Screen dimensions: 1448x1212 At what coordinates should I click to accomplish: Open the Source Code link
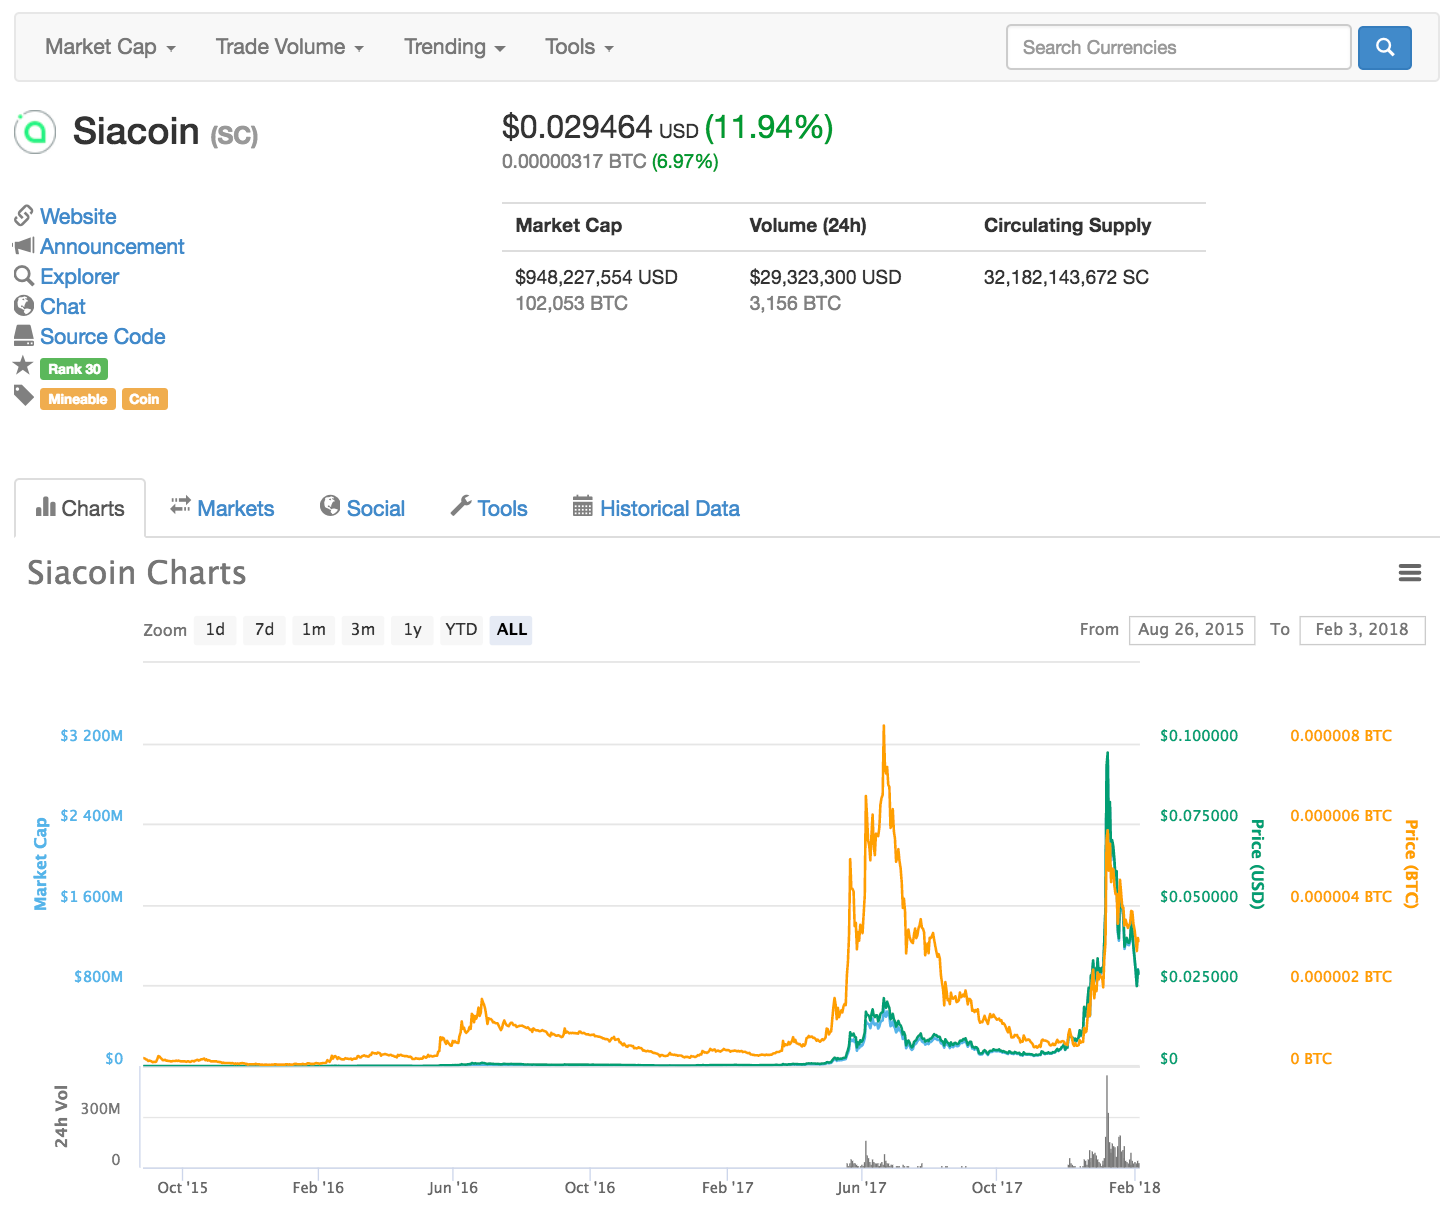pyautogui.click(x=103, y=336)
